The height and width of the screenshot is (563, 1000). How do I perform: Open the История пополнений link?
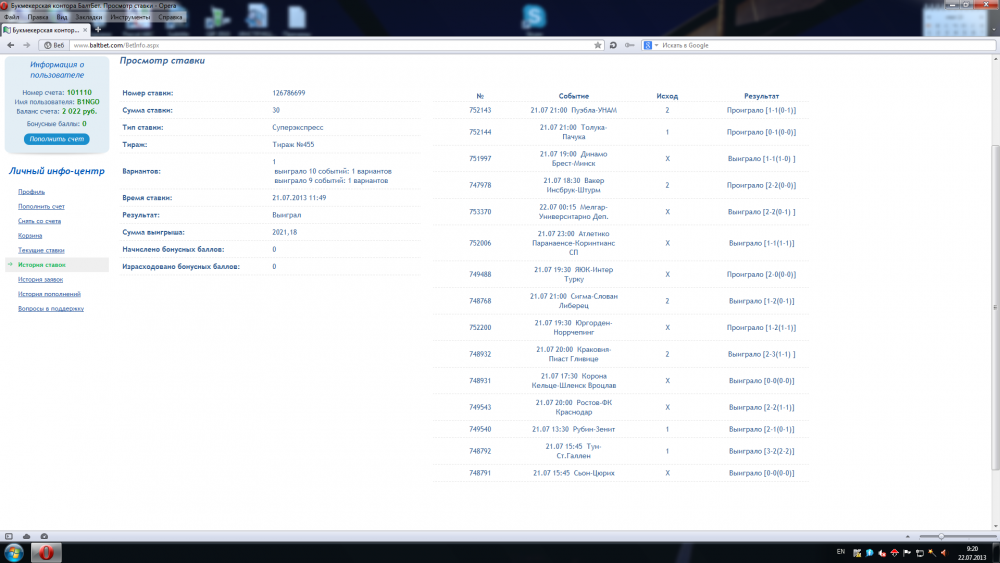(49, 294)
